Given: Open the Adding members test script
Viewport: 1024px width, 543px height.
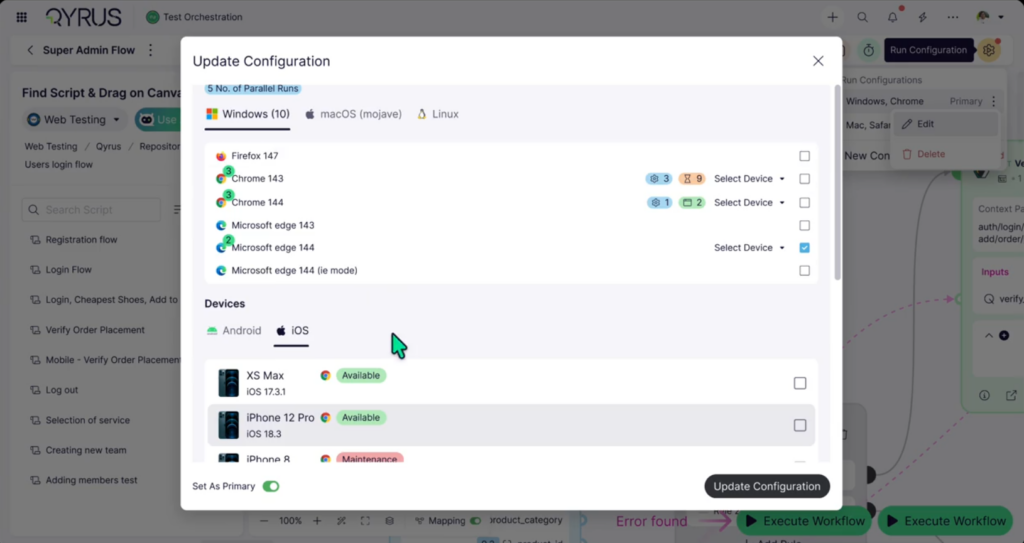Looking at the screenshot, I should 91,480.
